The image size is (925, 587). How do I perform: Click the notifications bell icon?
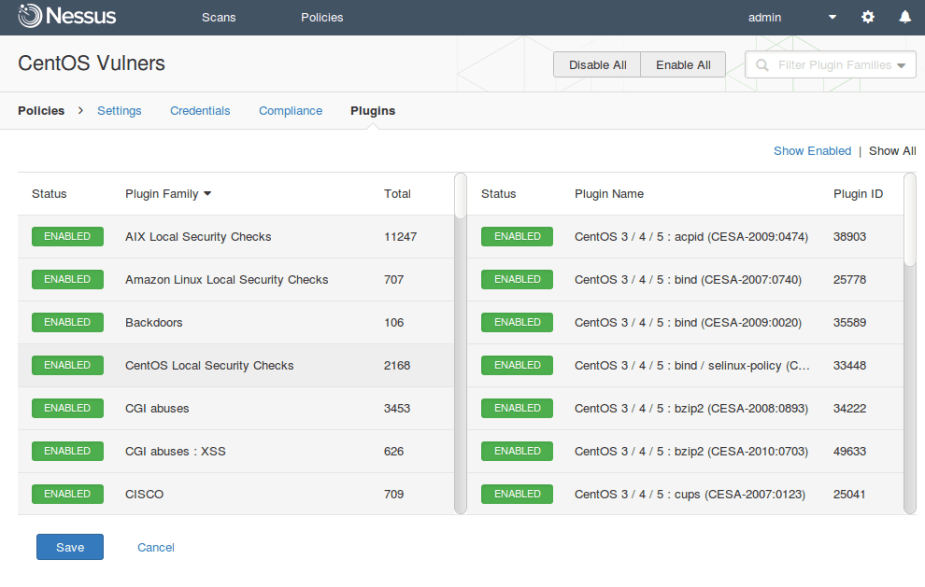tap(905, 17)
